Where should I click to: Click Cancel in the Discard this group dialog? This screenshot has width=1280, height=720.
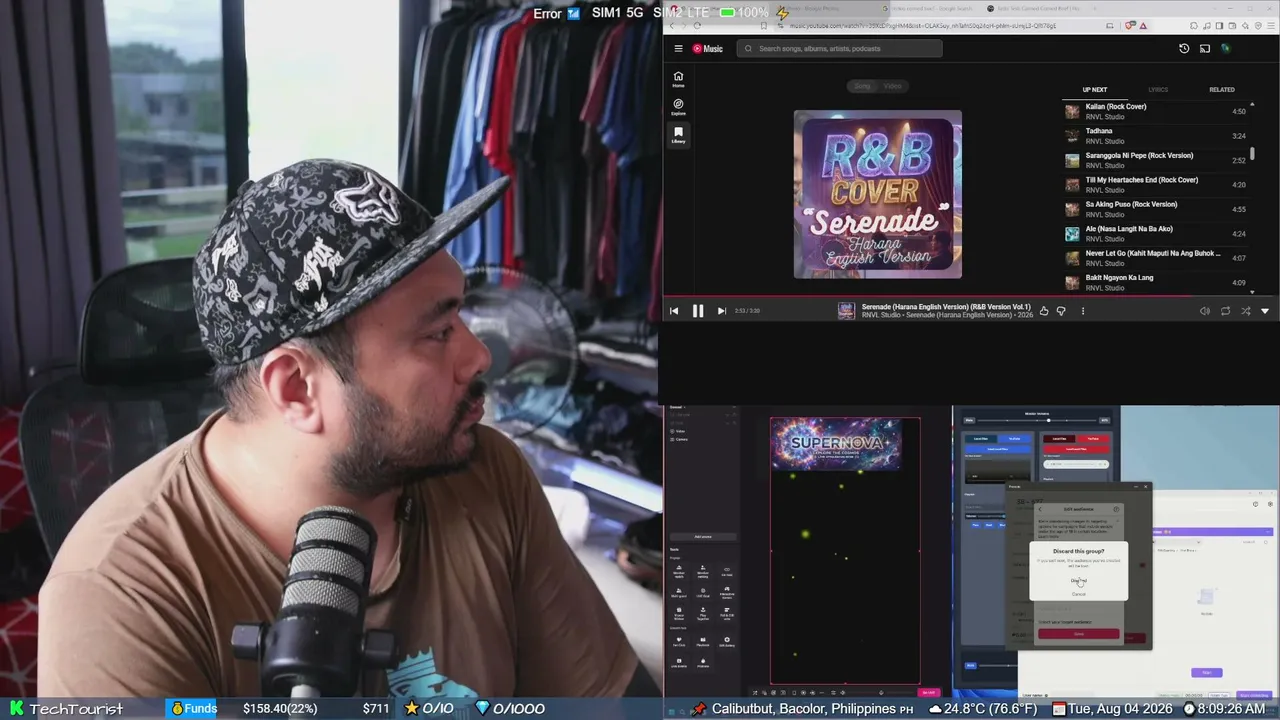[1078, 594]
